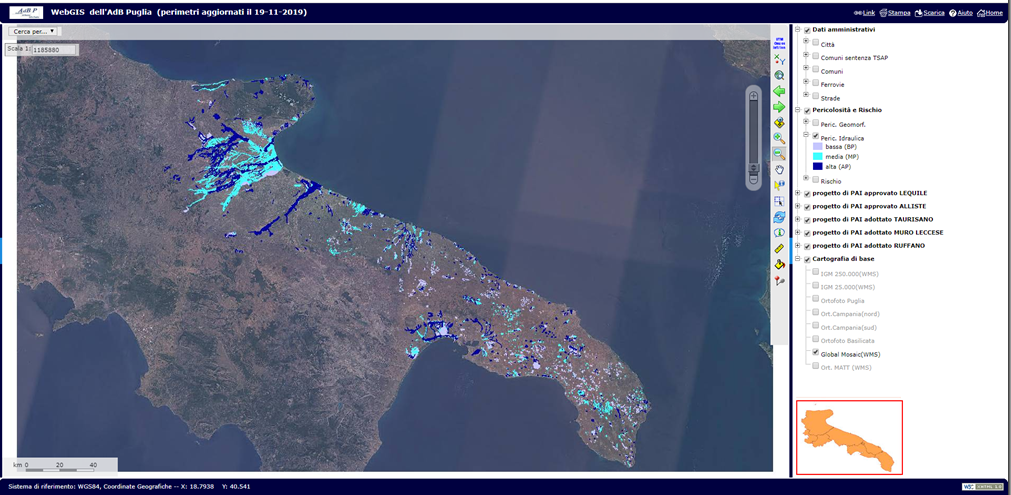Viewport: 1011px width, 495px height.
Task: Open the Aiuto help link
Action: [x=961, y=12]
